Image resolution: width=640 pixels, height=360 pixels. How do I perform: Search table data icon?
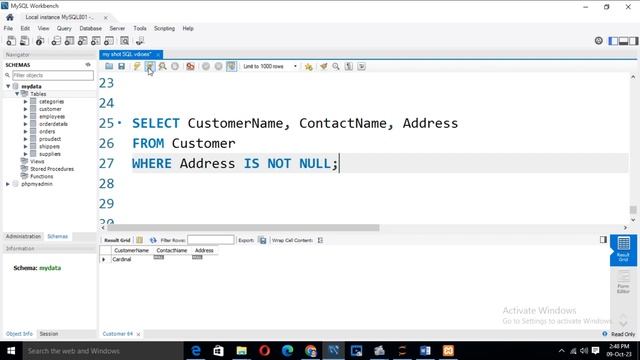124,41
